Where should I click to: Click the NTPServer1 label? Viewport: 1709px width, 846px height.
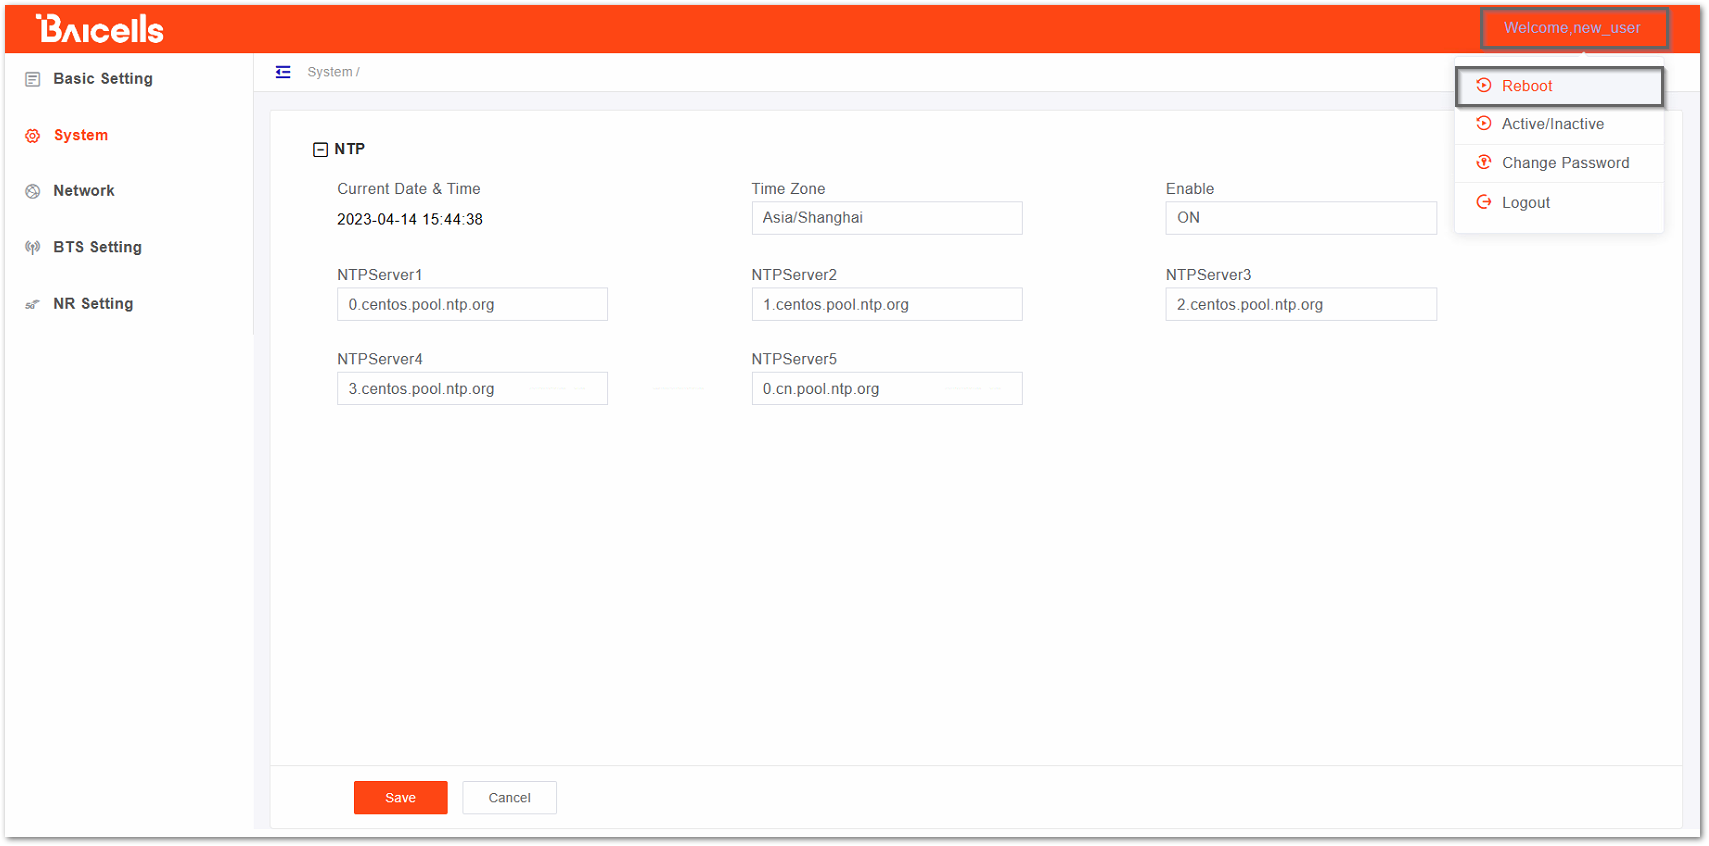pyautogui.click(x=380, y=275)
